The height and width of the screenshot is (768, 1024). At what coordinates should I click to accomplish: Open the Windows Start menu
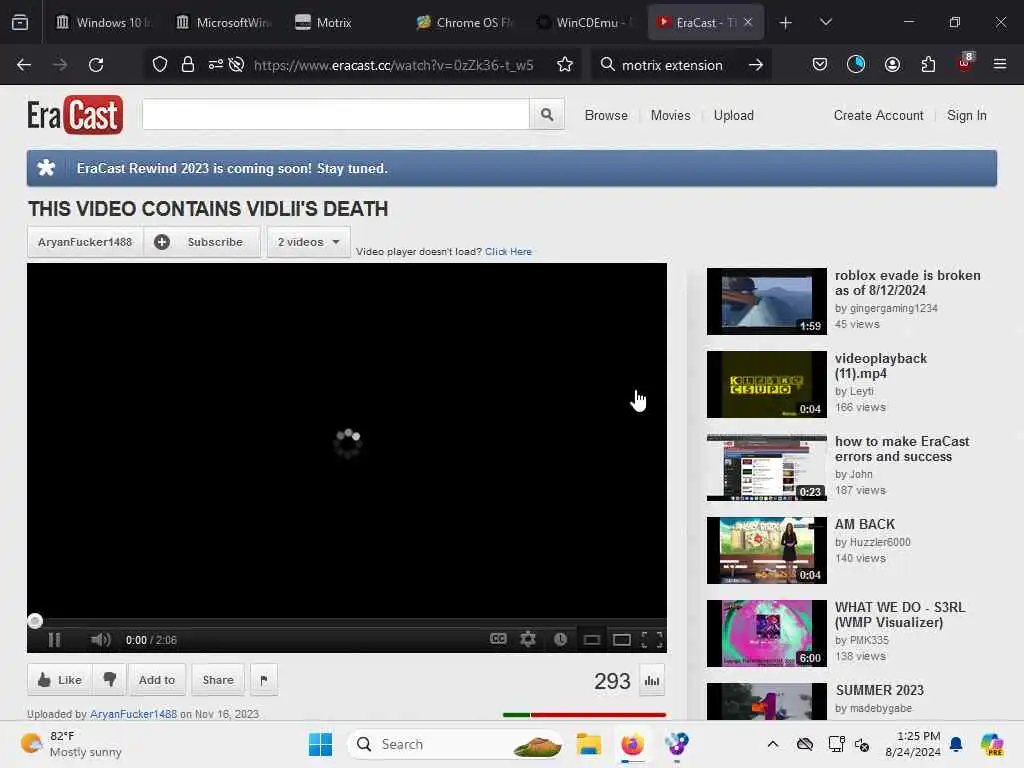[x=320, y=744]
